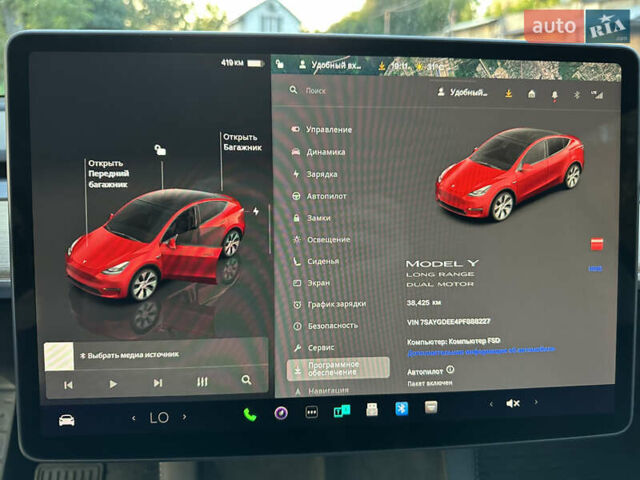Tap the 31°C outside temperature reading
640x480 pixels.
(x=436, y=66)
